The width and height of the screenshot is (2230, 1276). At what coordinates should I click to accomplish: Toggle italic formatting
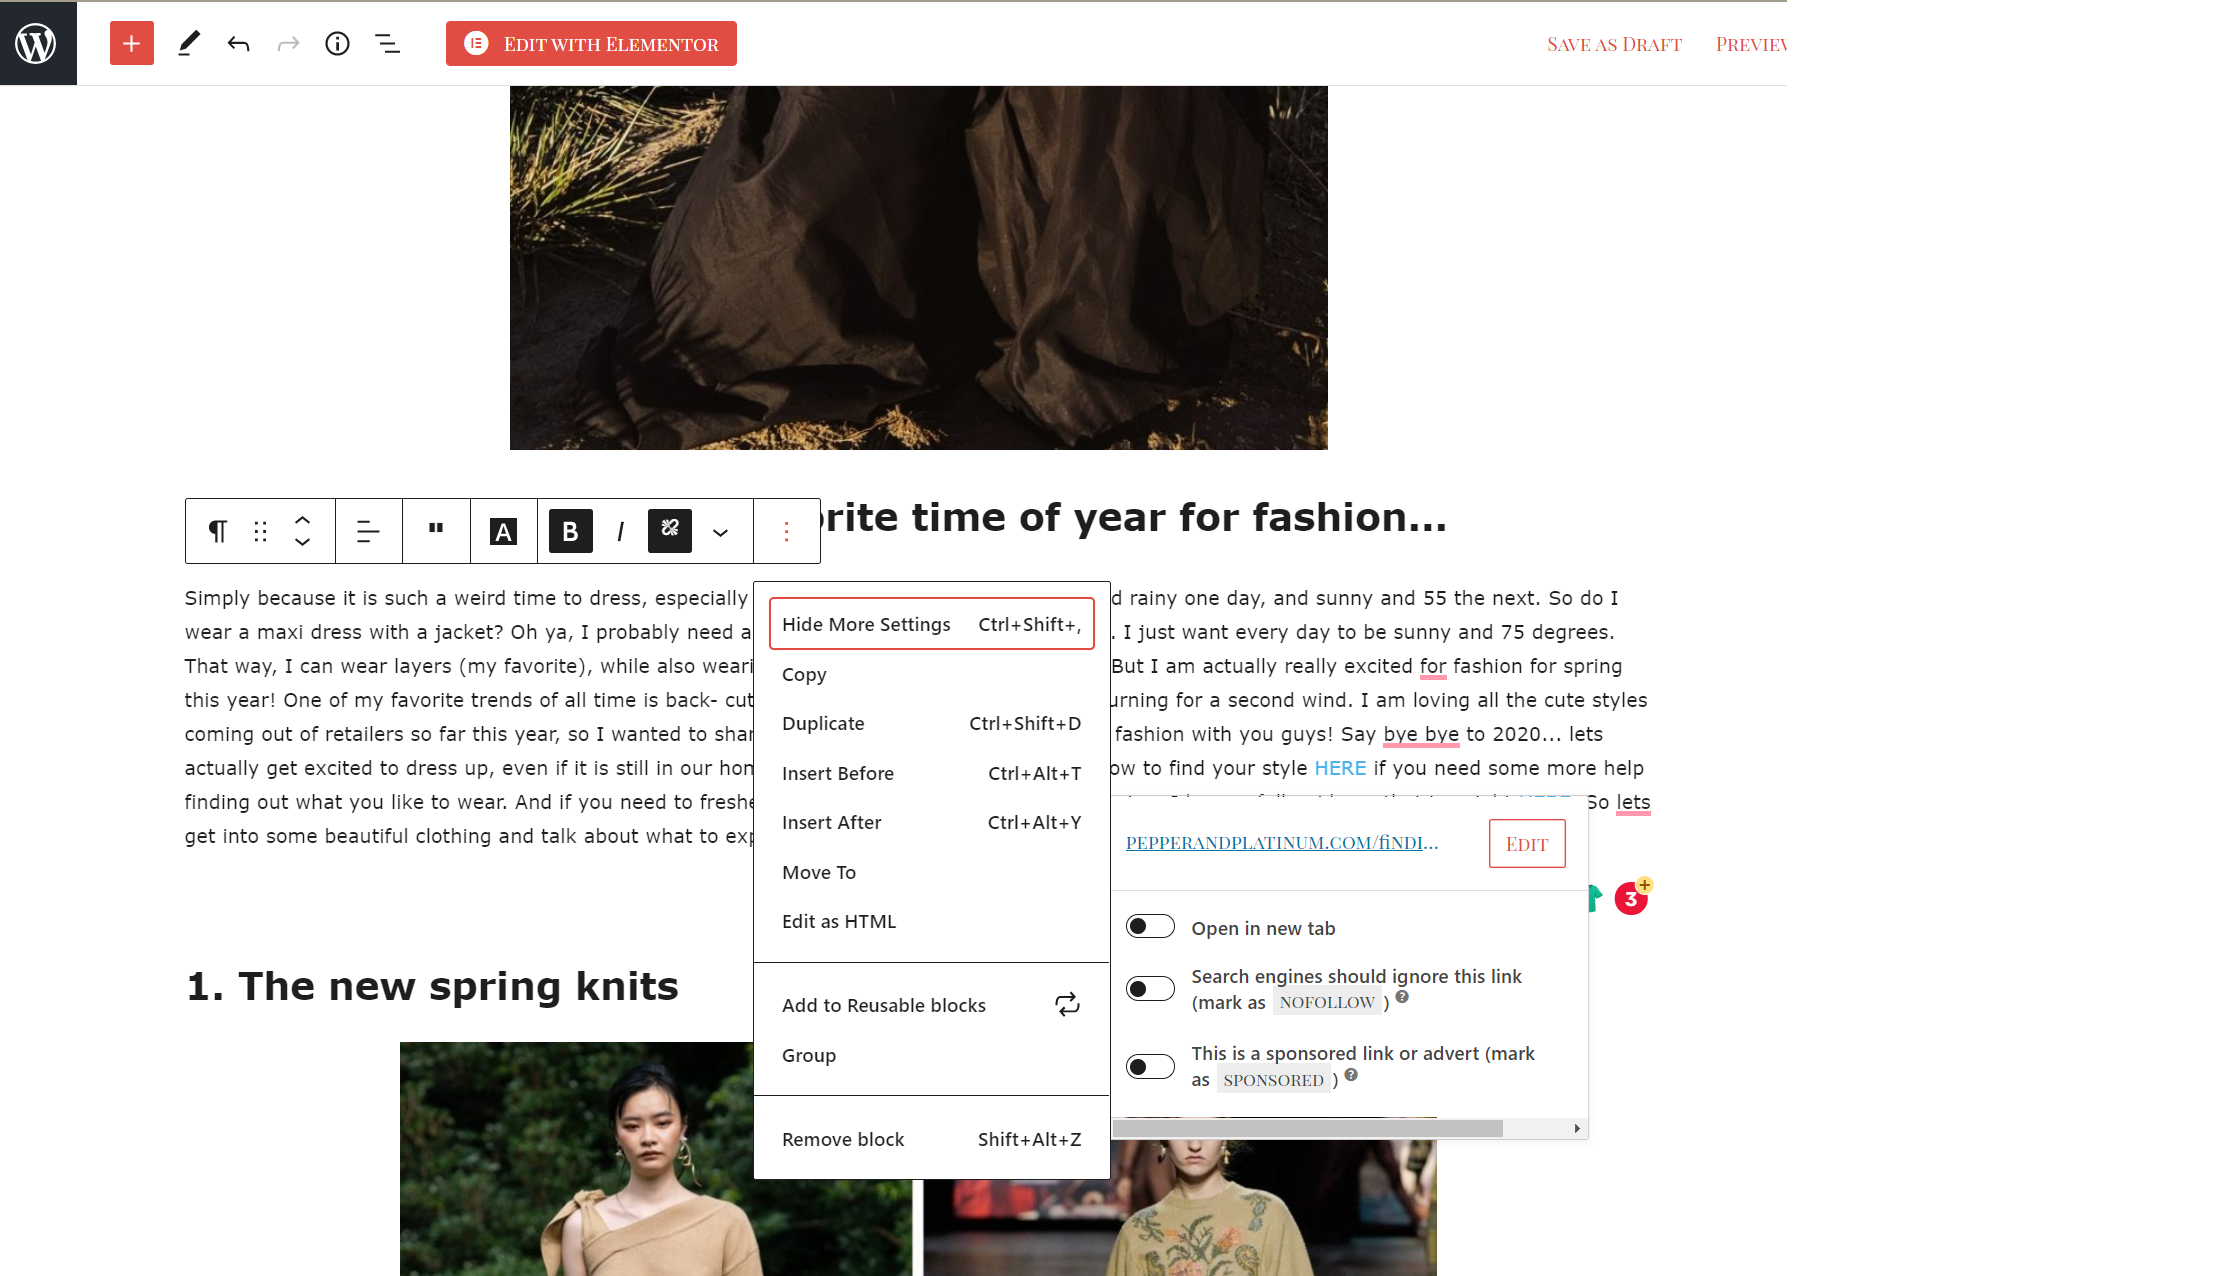[x=621, y=531]
